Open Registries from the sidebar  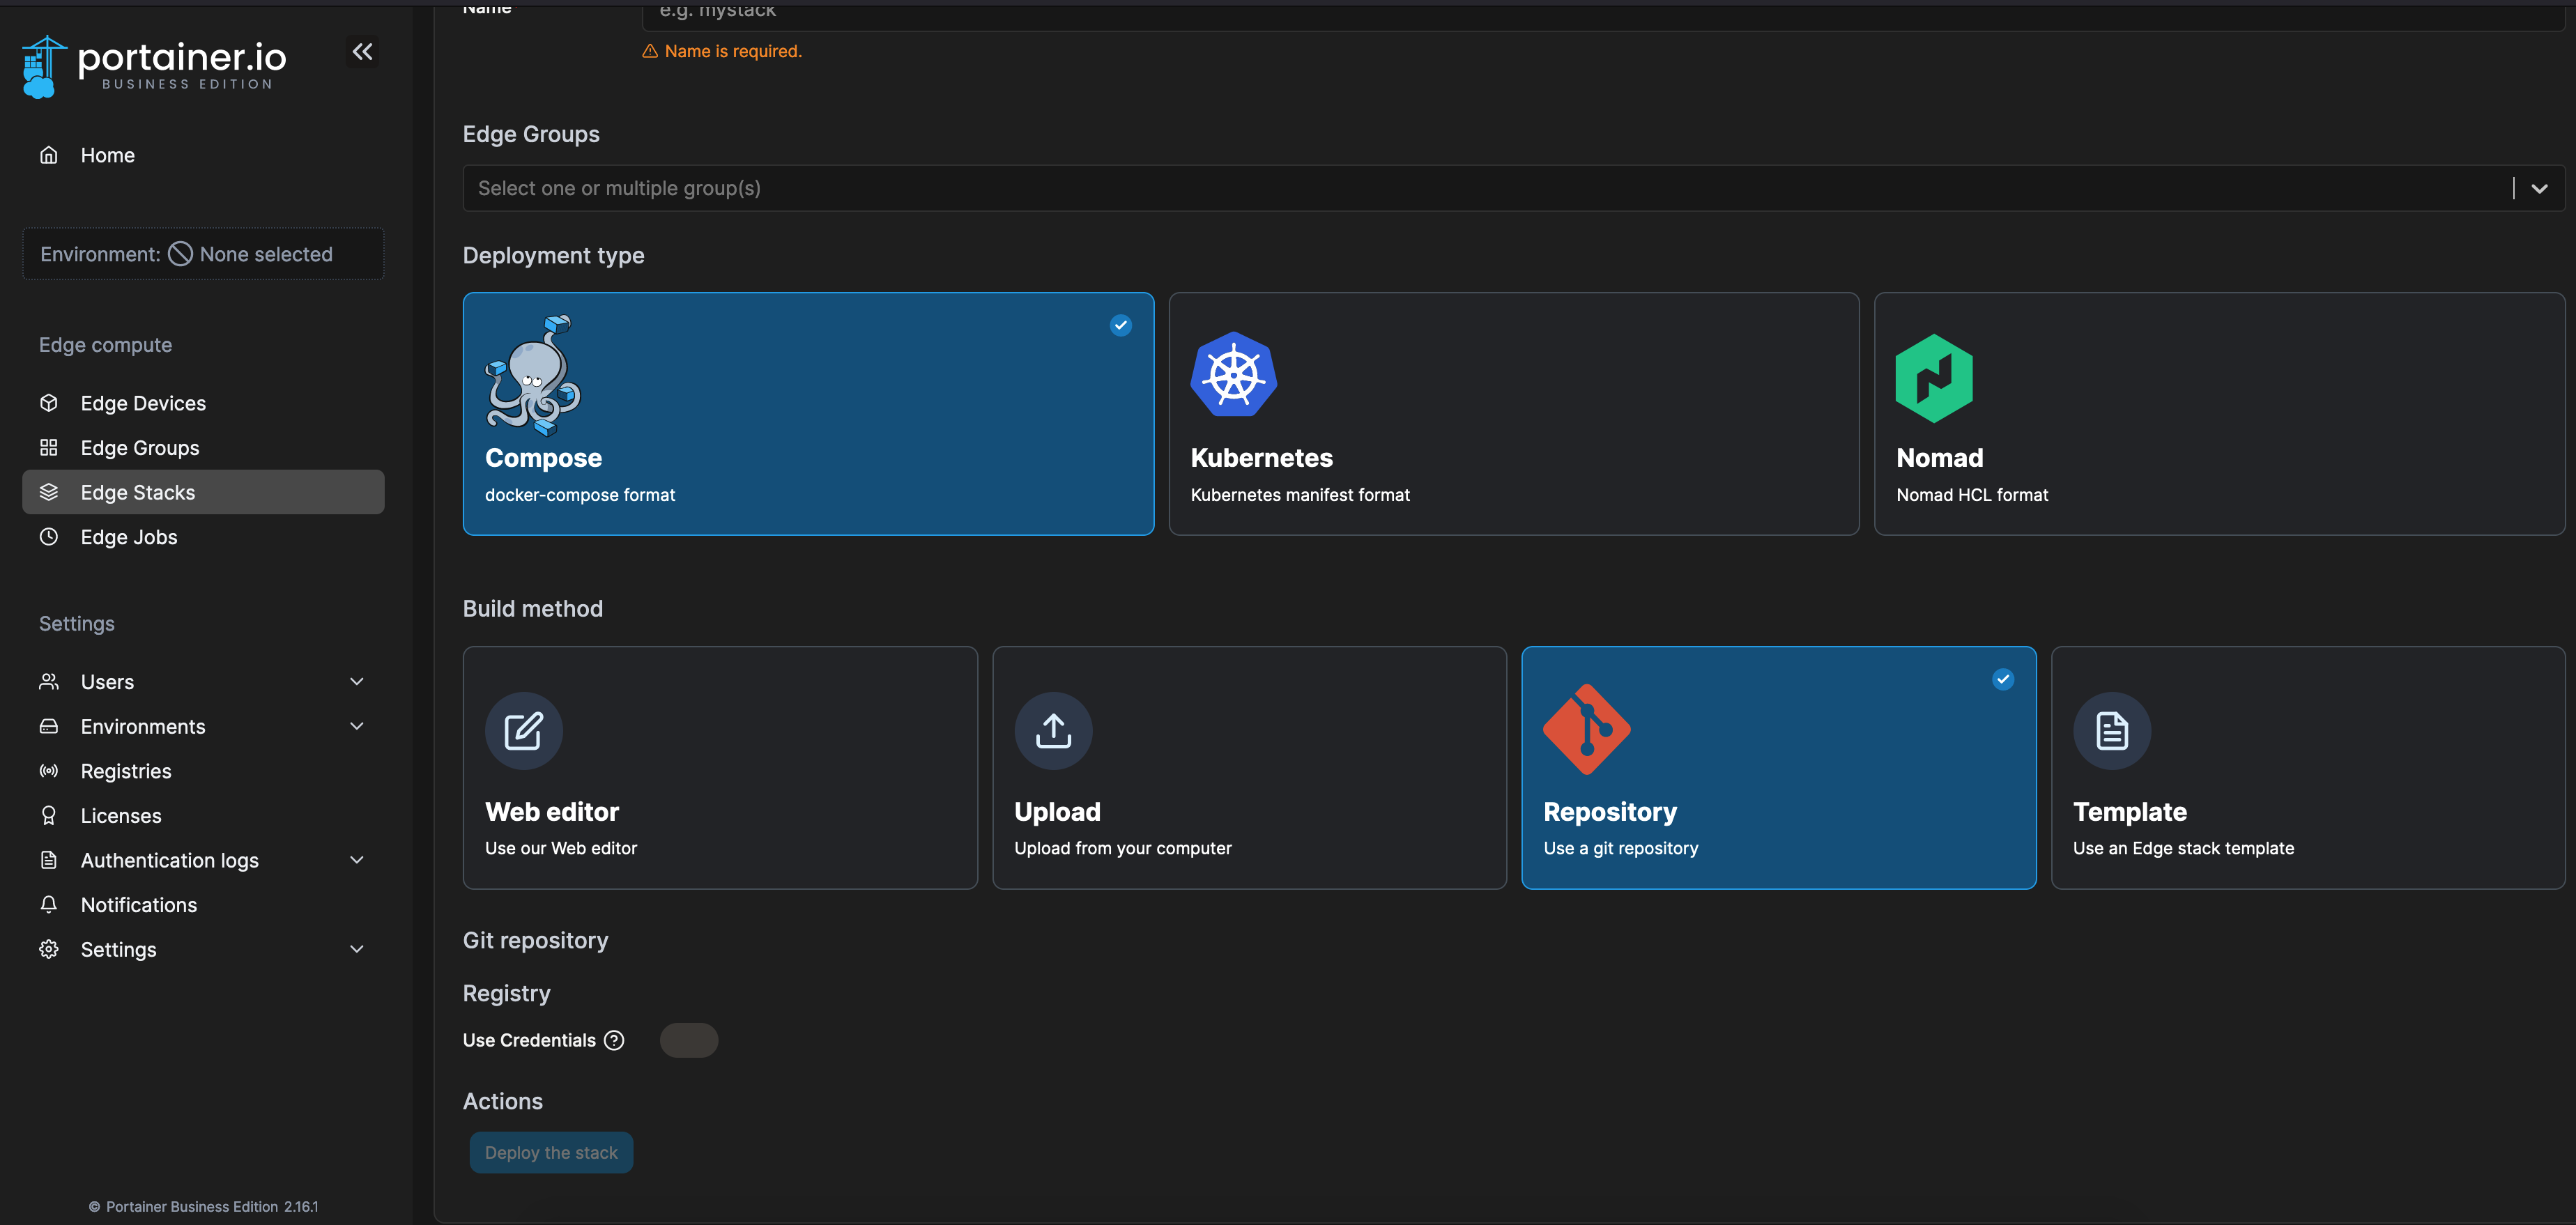126,770
